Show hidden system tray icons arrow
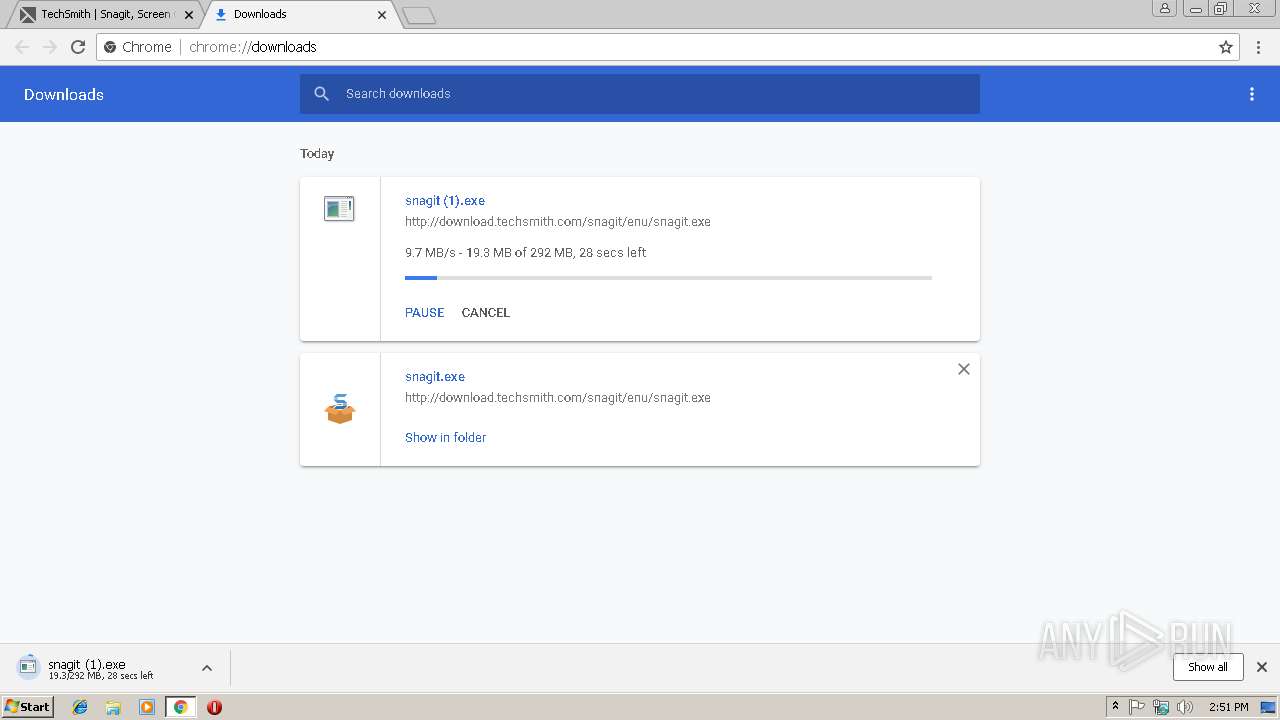1280x720 pixels. (x=1115, y=707)
